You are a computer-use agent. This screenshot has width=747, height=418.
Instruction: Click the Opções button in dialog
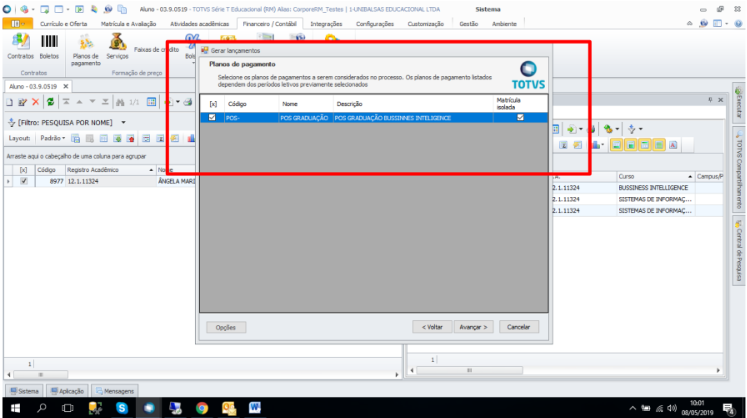pos(225,327)
